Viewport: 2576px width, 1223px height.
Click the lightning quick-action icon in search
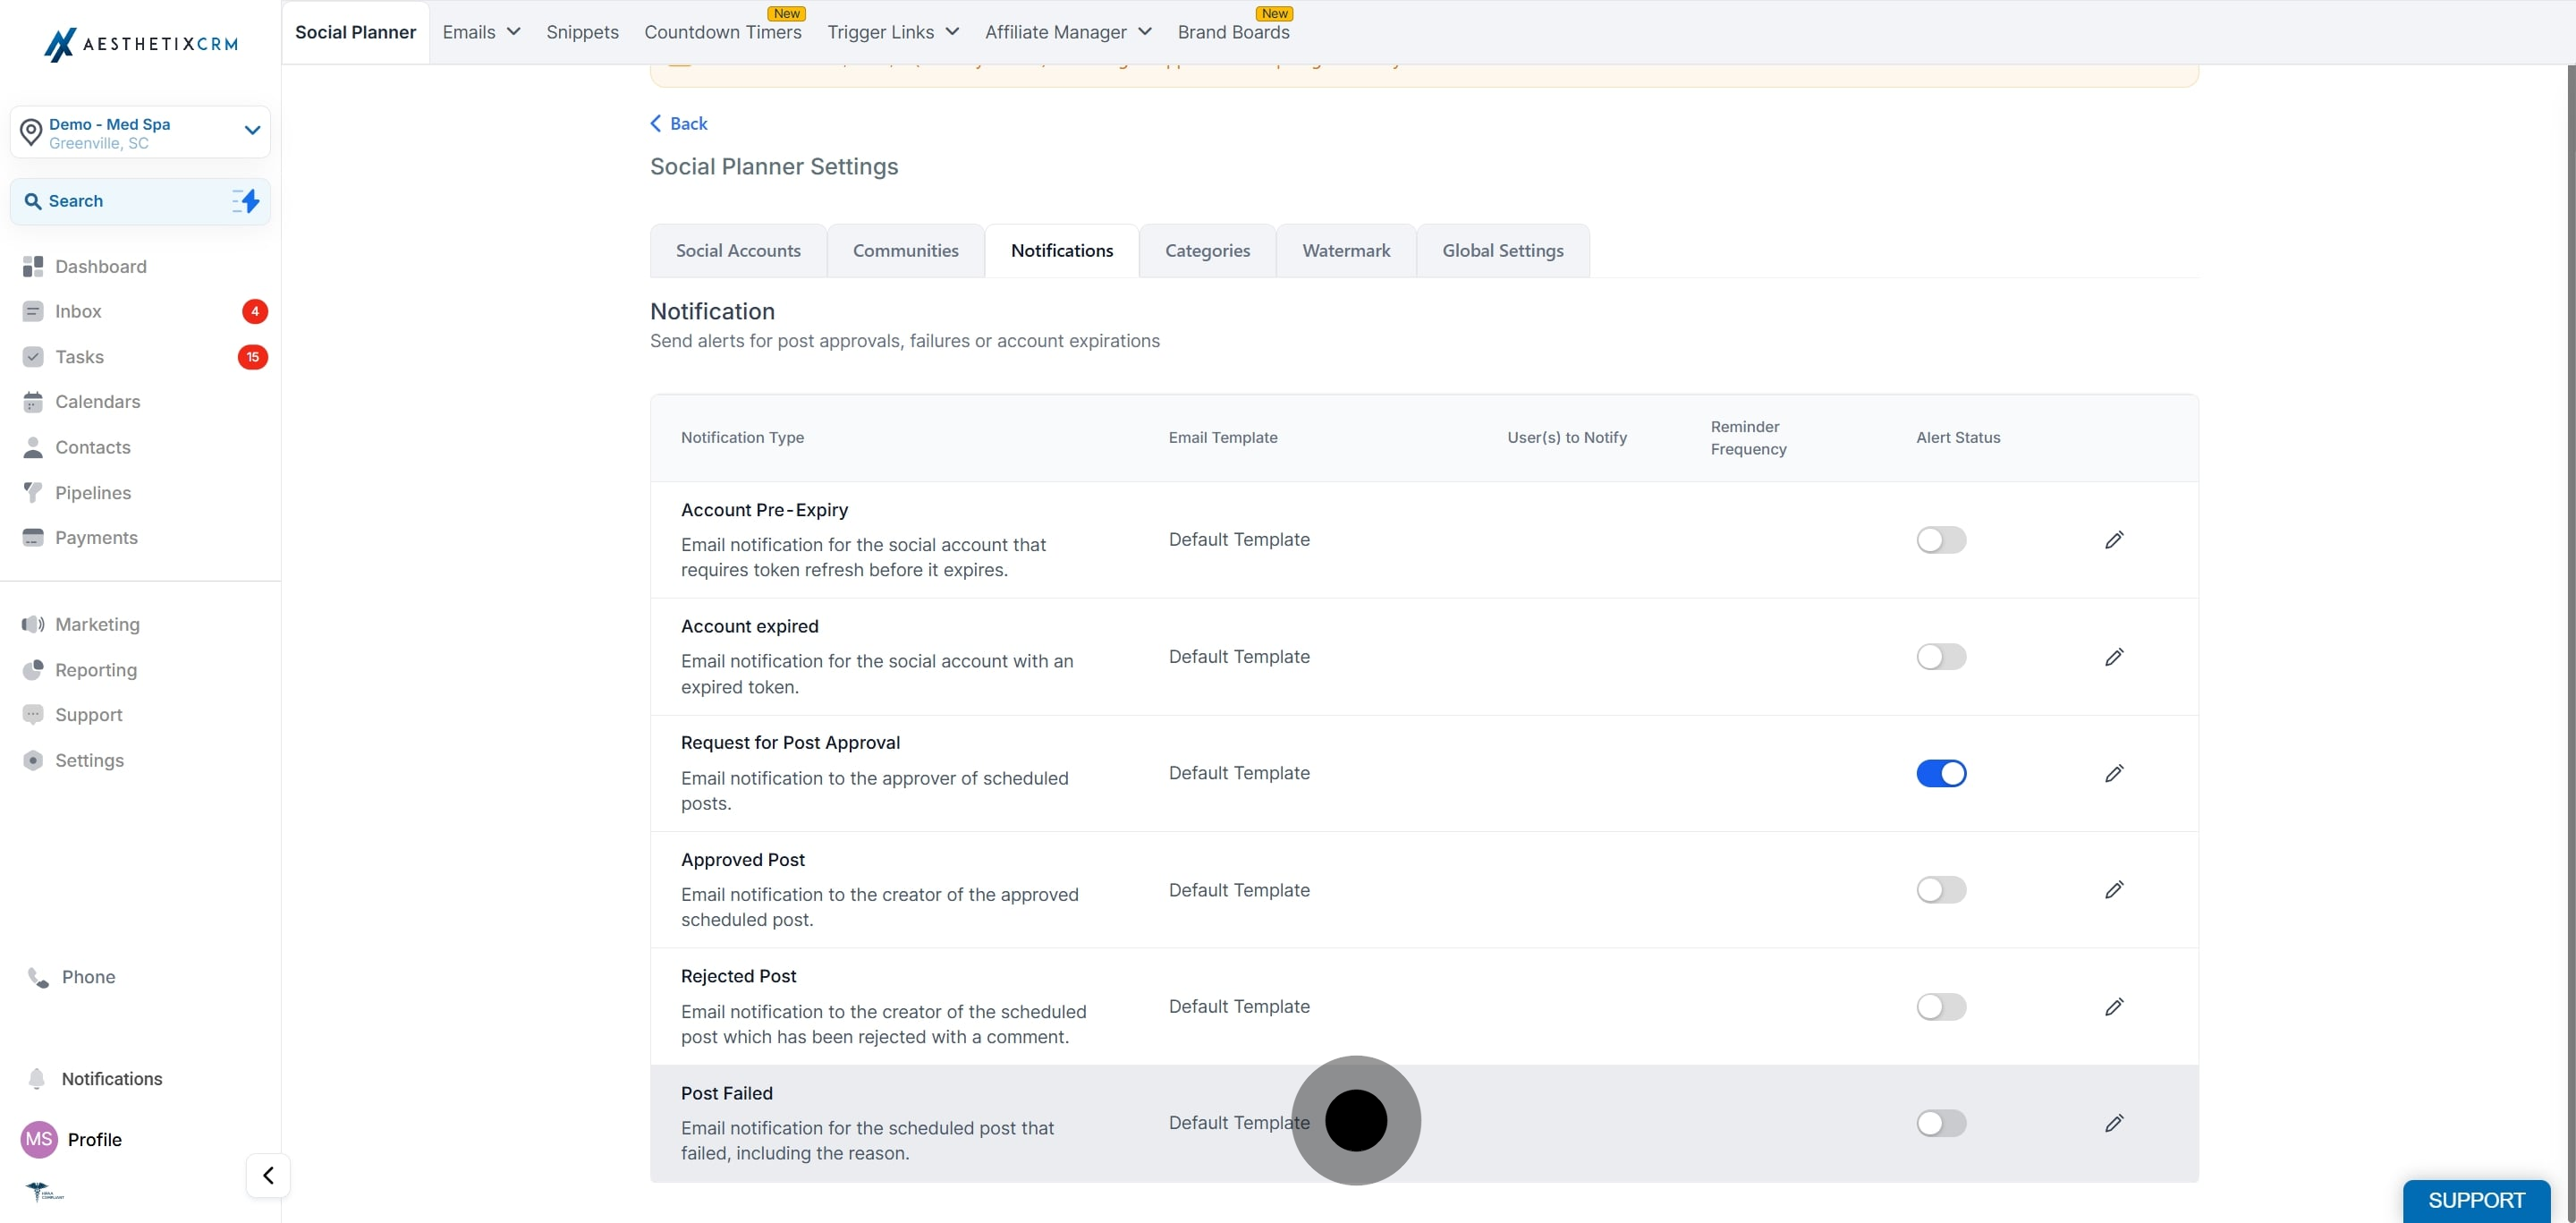246,201
